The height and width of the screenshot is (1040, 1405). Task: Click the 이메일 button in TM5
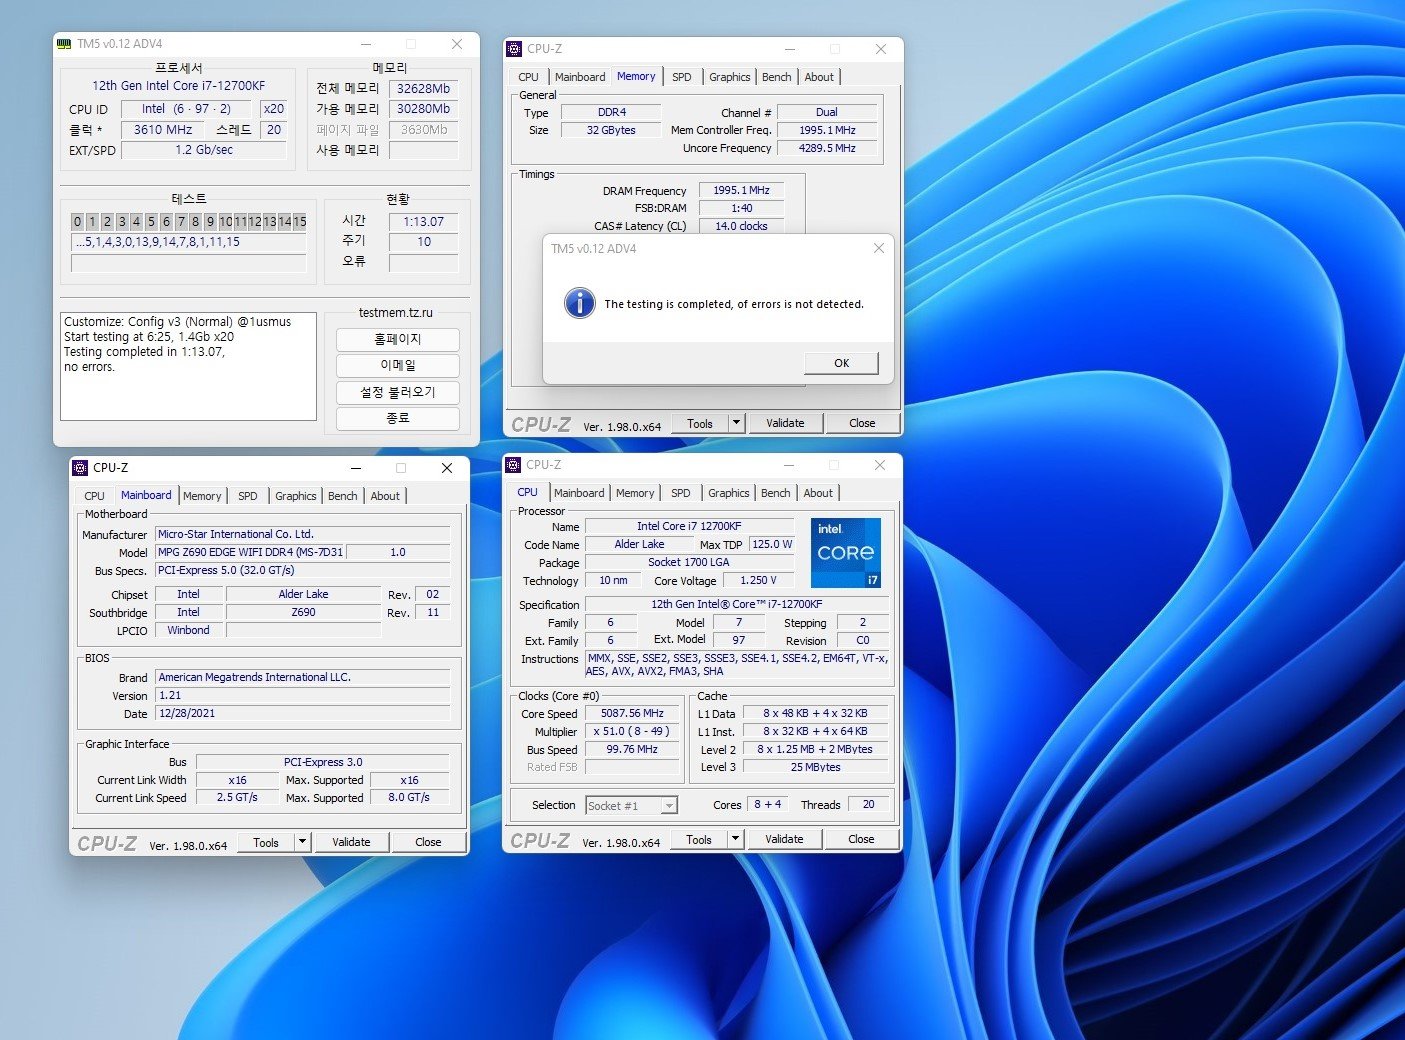coord(398,365)
